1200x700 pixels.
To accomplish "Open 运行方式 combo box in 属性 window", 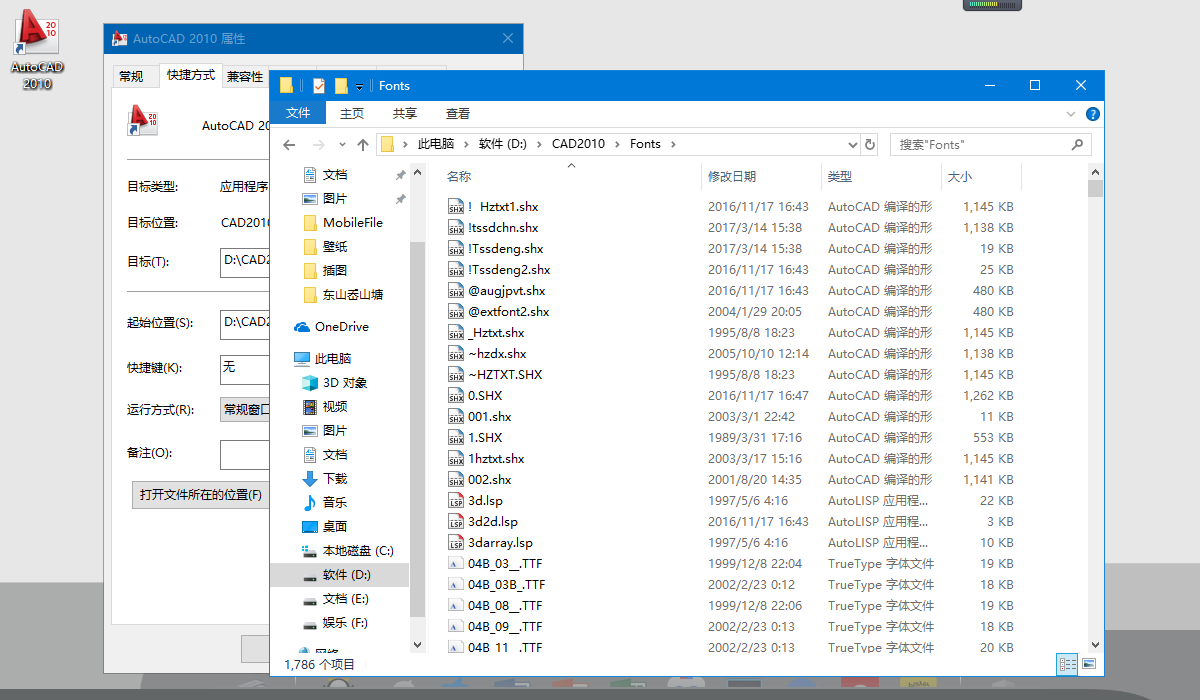I will 245,410.
